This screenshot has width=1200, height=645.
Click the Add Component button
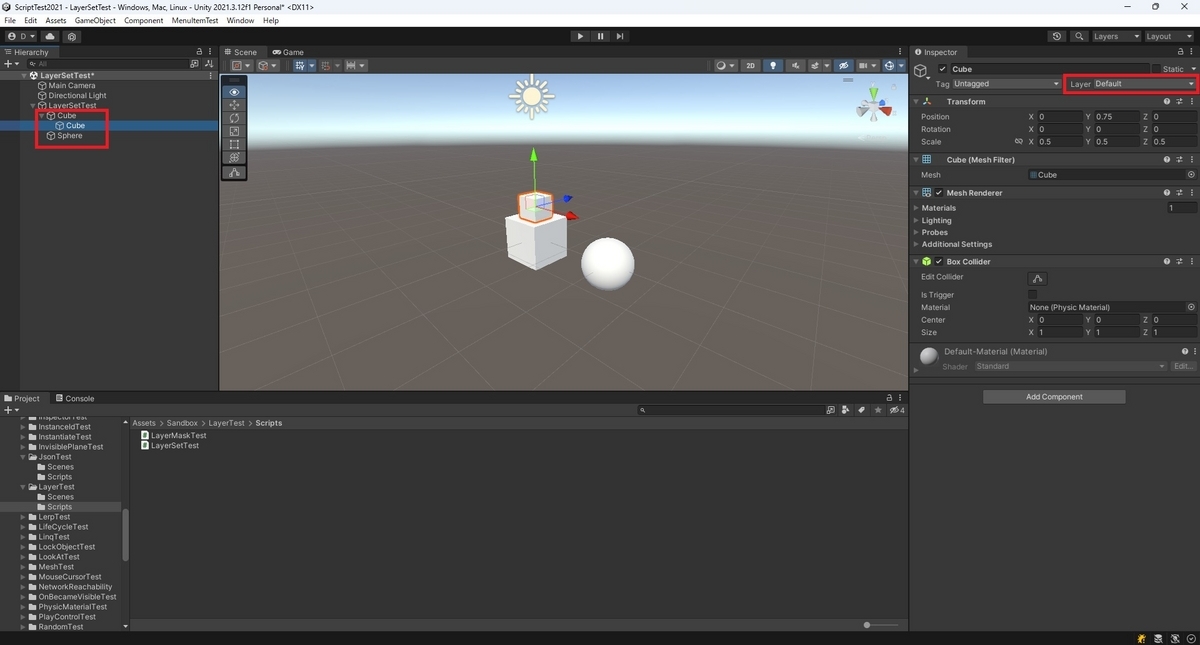(x=1053, y=396)
